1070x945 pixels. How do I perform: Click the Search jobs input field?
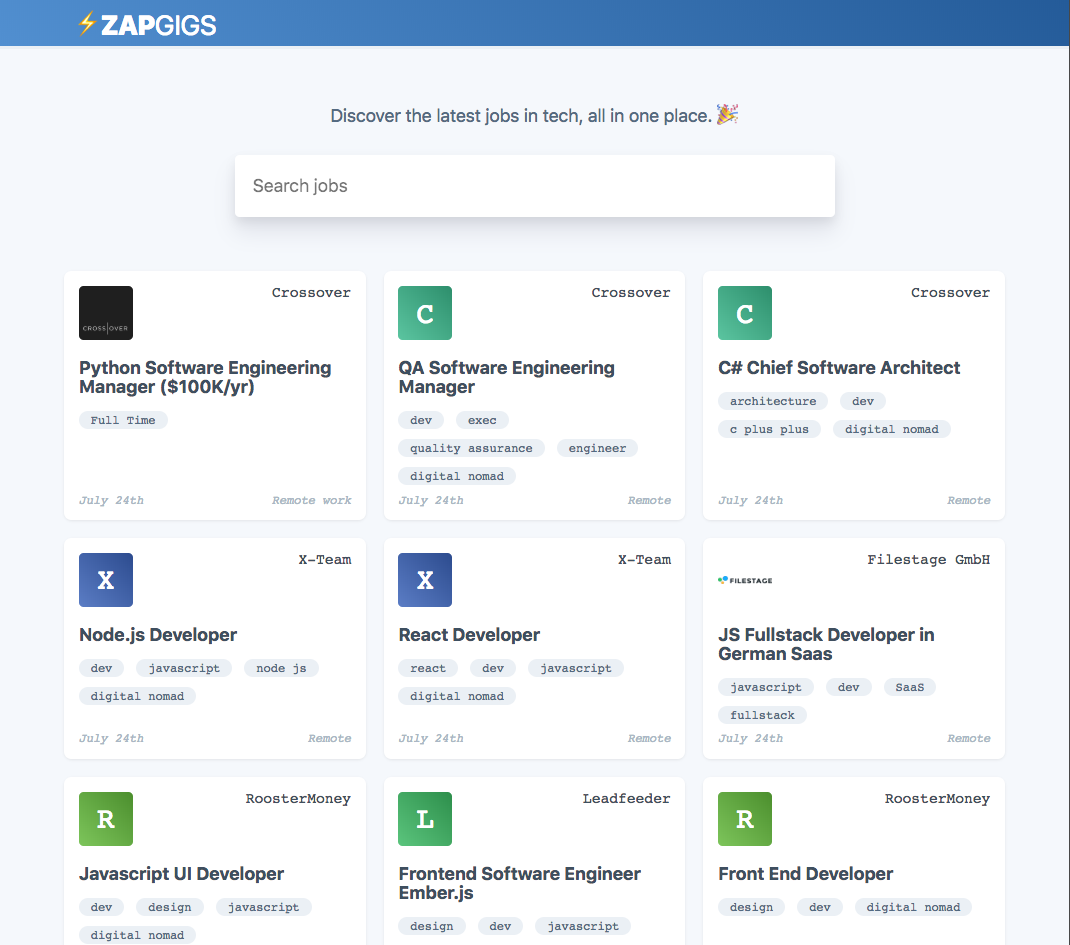(x=534, y=186)
